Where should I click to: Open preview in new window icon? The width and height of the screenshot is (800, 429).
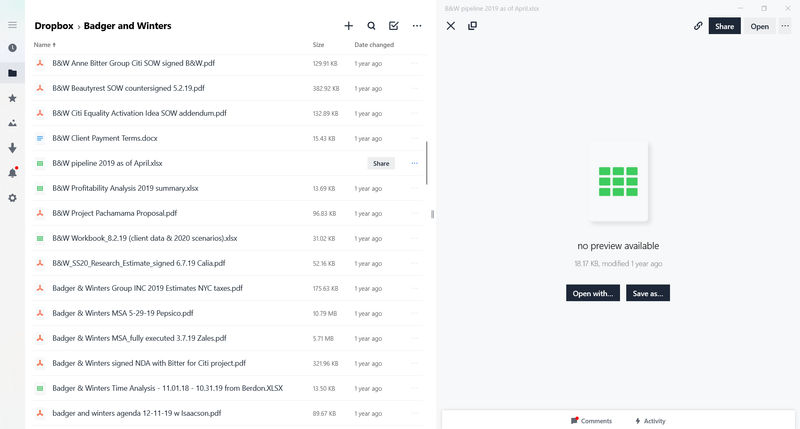click(x=472, y=26)
